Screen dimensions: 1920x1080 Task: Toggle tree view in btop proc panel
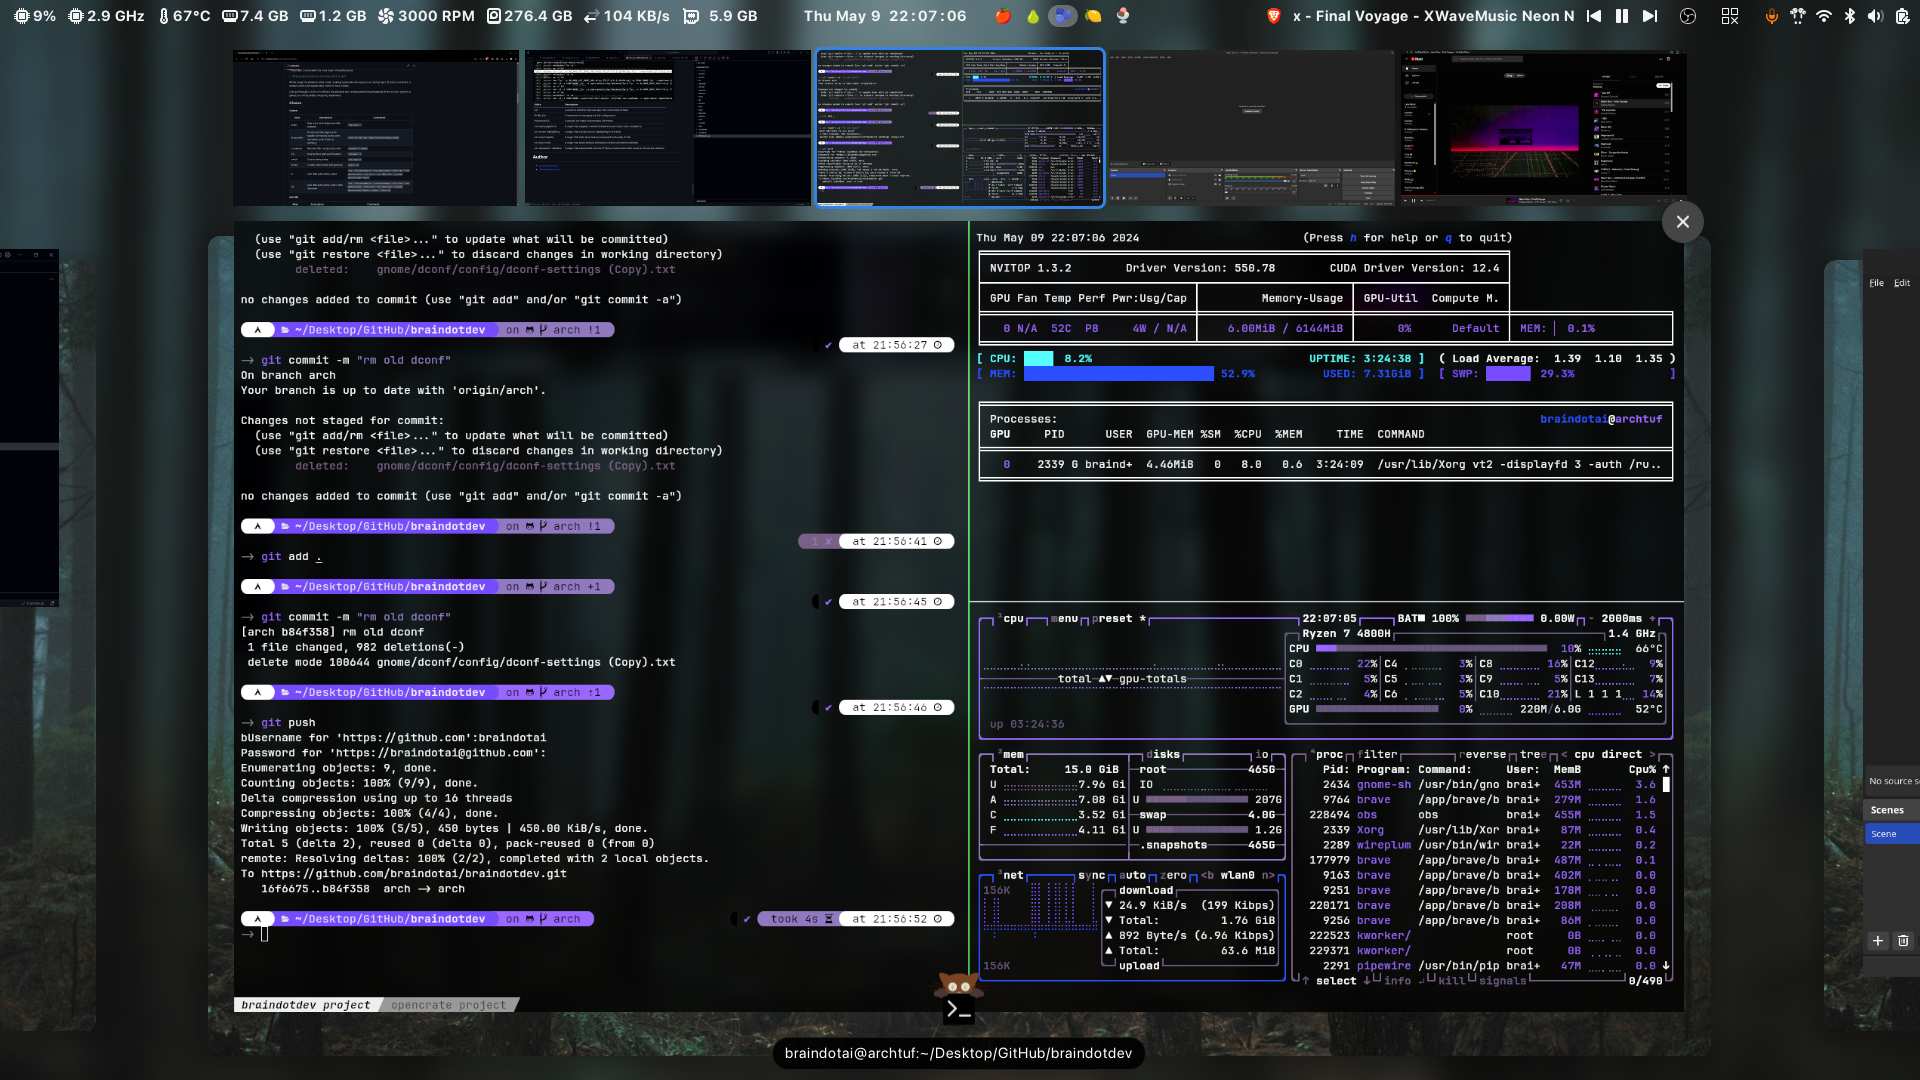pos(1534,755)
